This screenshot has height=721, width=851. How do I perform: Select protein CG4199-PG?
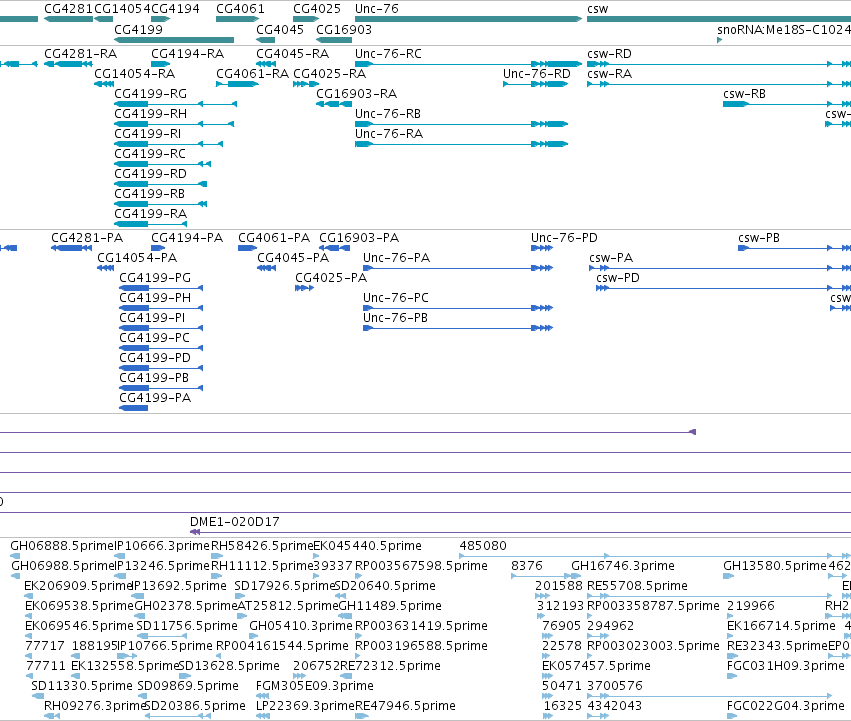pos(155,278)
